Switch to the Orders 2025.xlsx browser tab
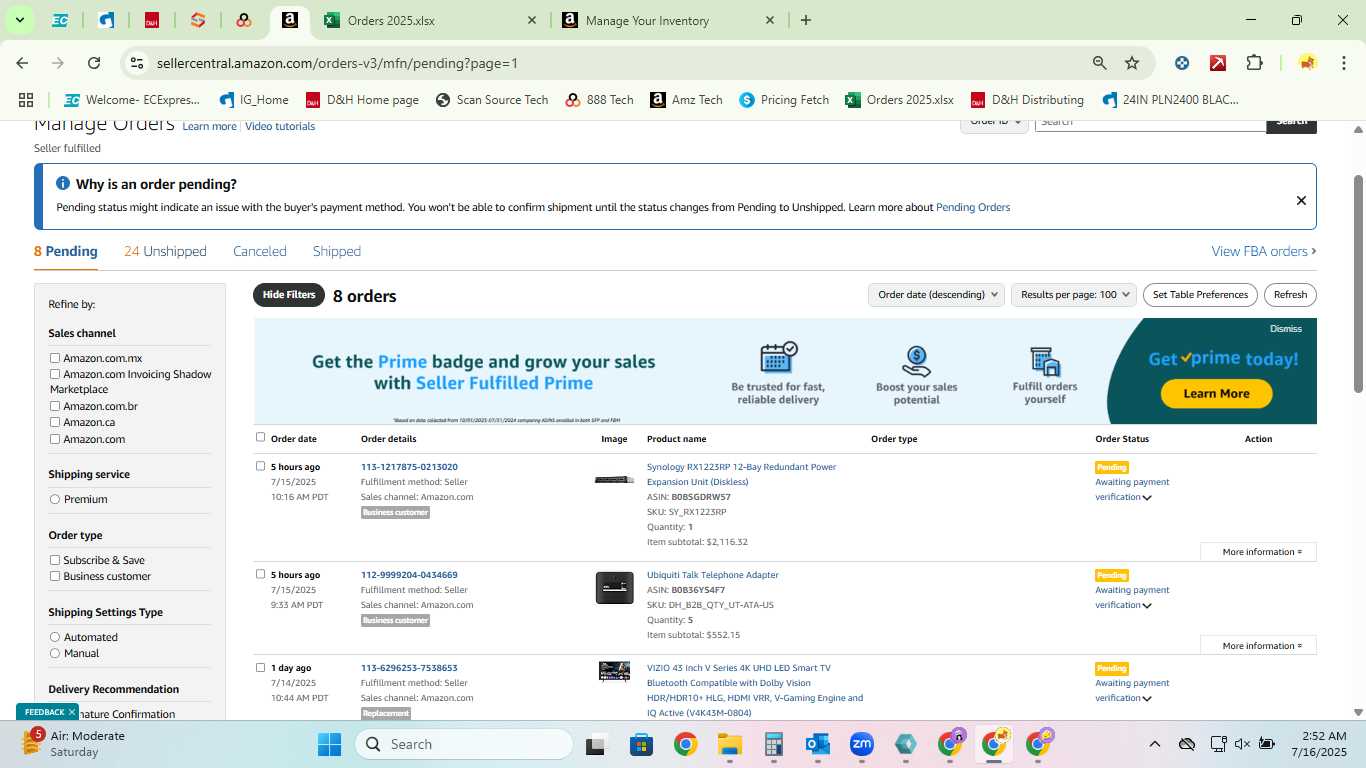The height and width of the screenshot is (768, 1366). 430,20
